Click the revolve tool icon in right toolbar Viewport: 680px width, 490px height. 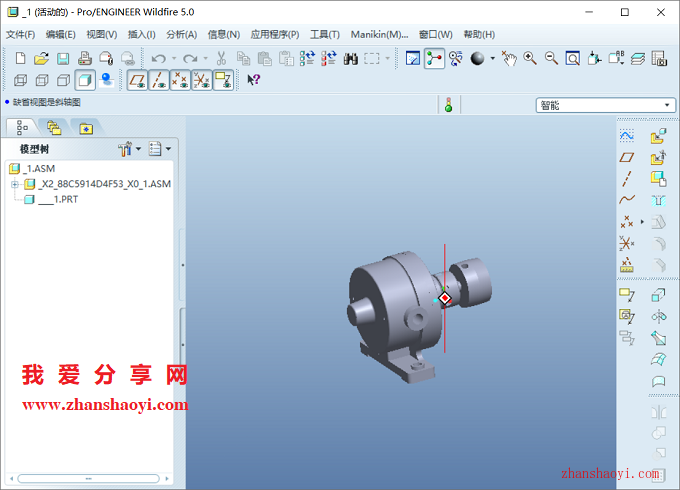pyautogui.click(x=658, y=317)
